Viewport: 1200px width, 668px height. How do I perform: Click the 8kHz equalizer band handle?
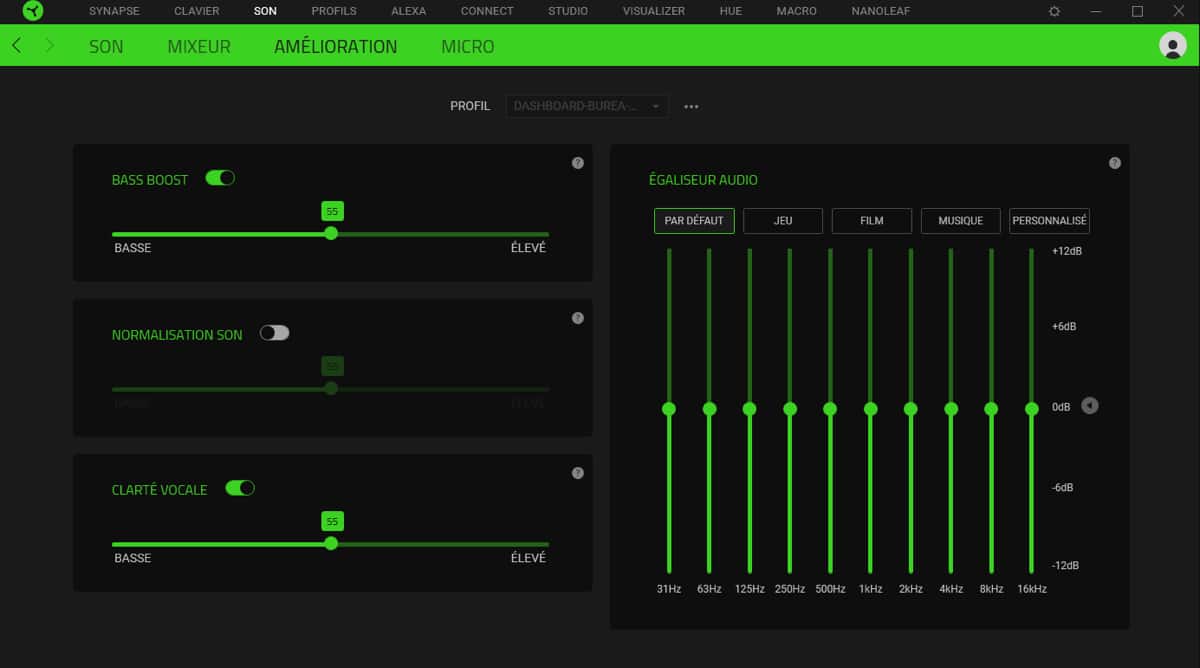pyautogui.click(x=991, y=408)
